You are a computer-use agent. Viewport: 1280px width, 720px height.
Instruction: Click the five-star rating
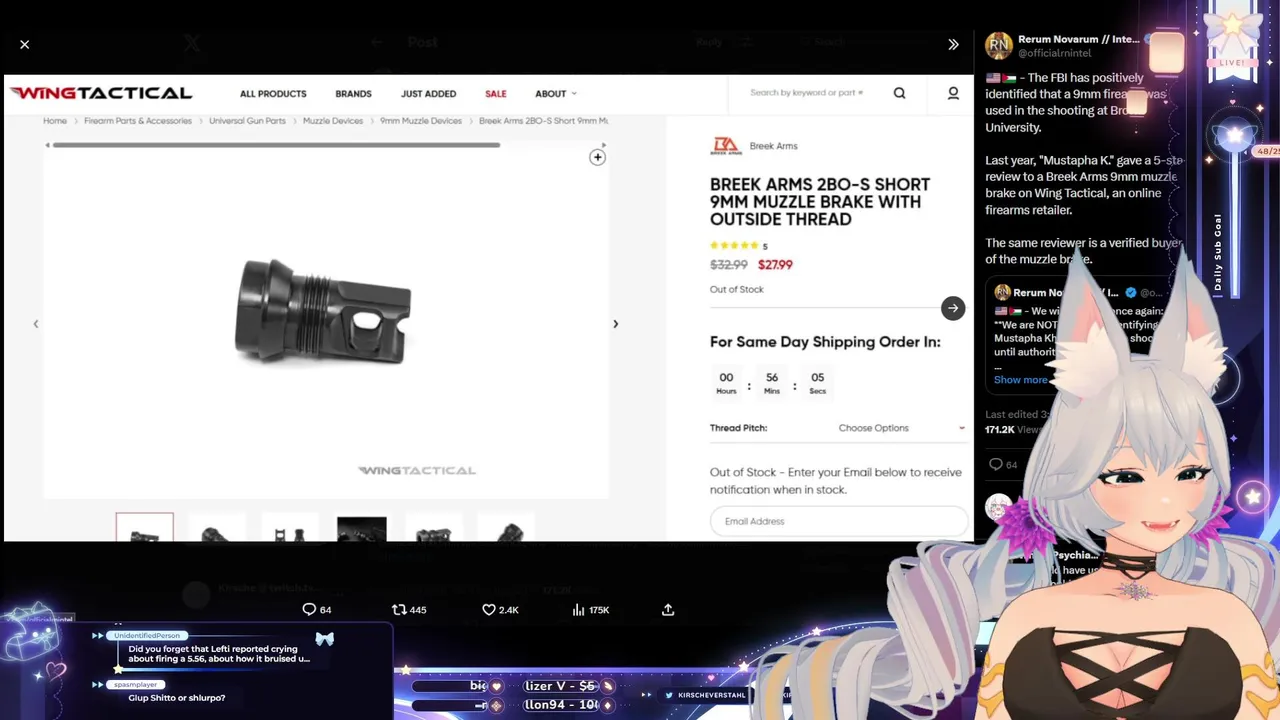[735, 246]
